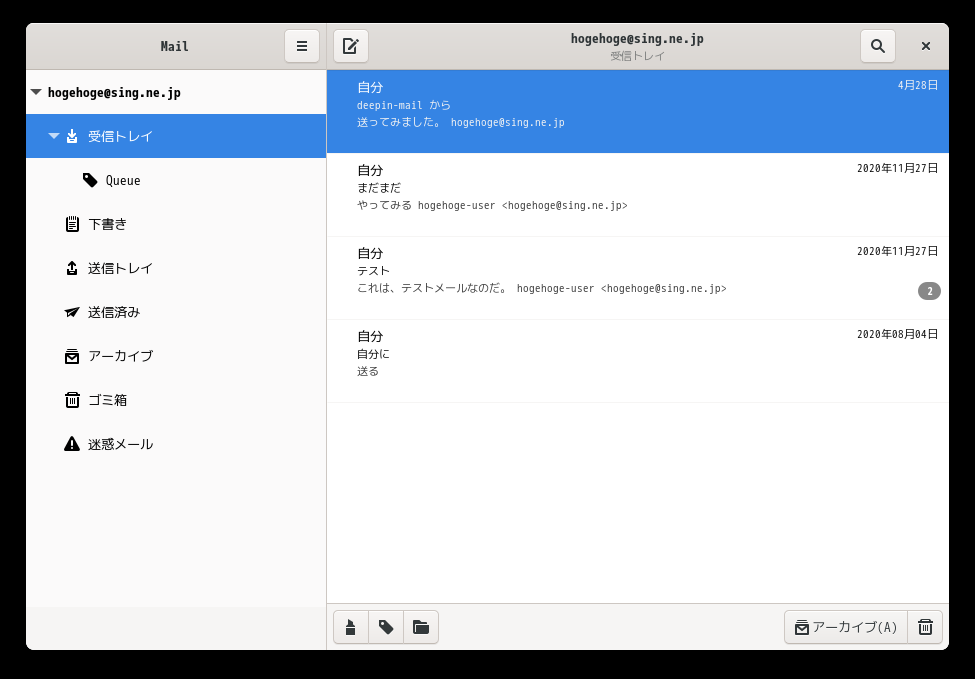The height and width of the screenshot is (679, 975).
Task: Click the 2020年08月04日 date
Action: tap(897, 334)
